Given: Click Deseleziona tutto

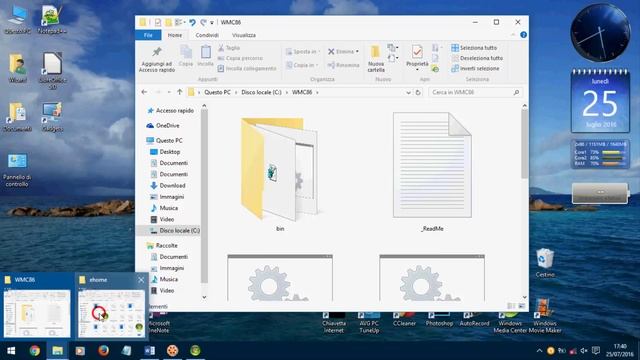Looking at the screenshot, I should tap(477, 58).
